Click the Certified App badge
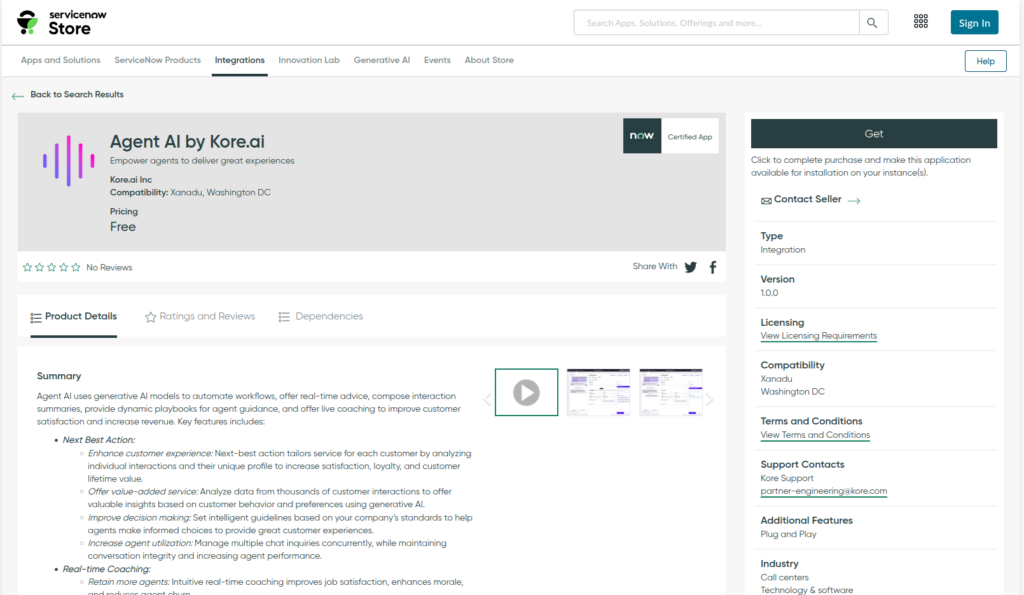The height and width of the screenshot is (595, 1024). pos(670,135)
